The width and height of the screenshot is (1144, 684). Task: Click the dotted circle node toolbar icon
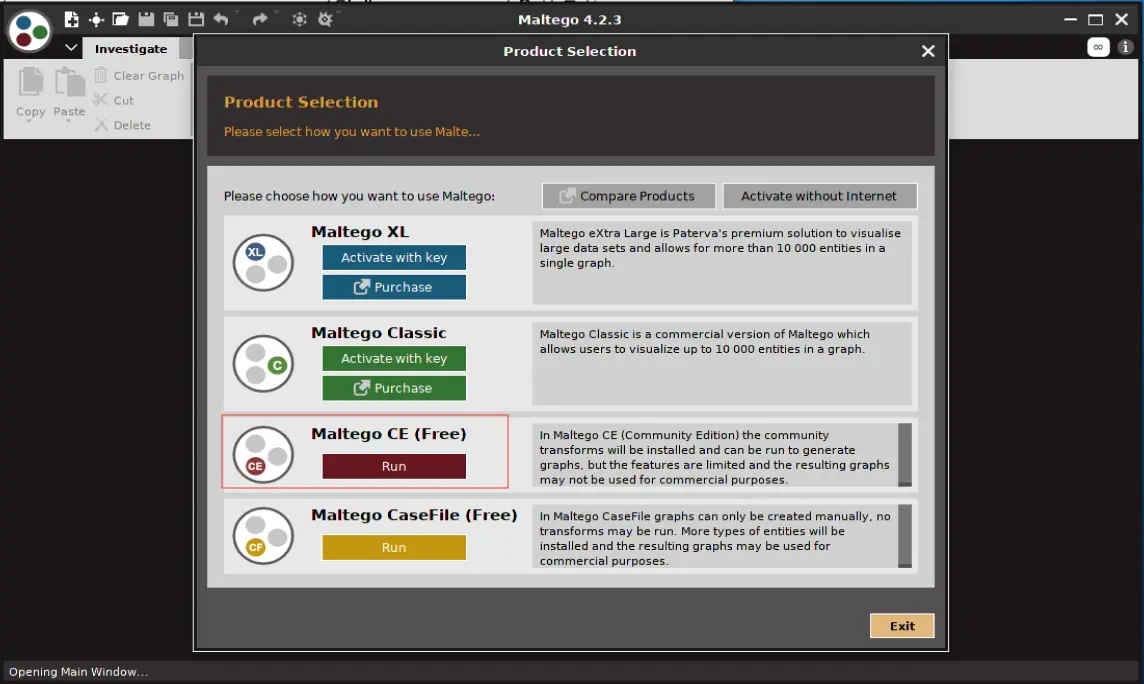pyautogui.click(x=299, y=19)
